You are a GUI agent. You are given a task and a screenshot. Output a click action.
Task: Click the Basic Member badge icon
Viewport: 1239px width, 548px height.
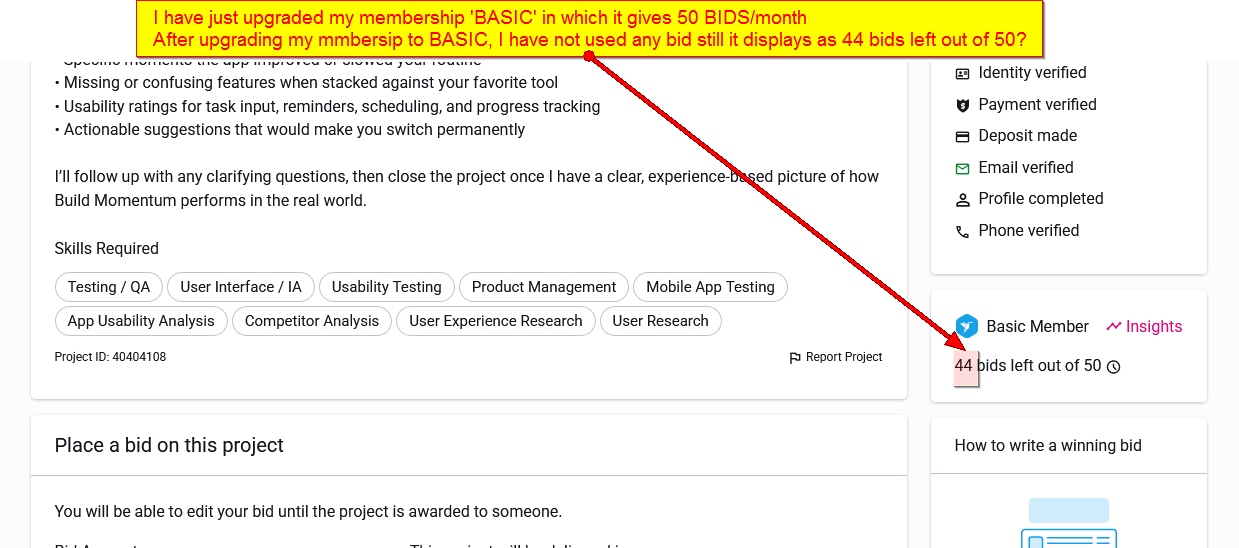[x=966, y=326]
